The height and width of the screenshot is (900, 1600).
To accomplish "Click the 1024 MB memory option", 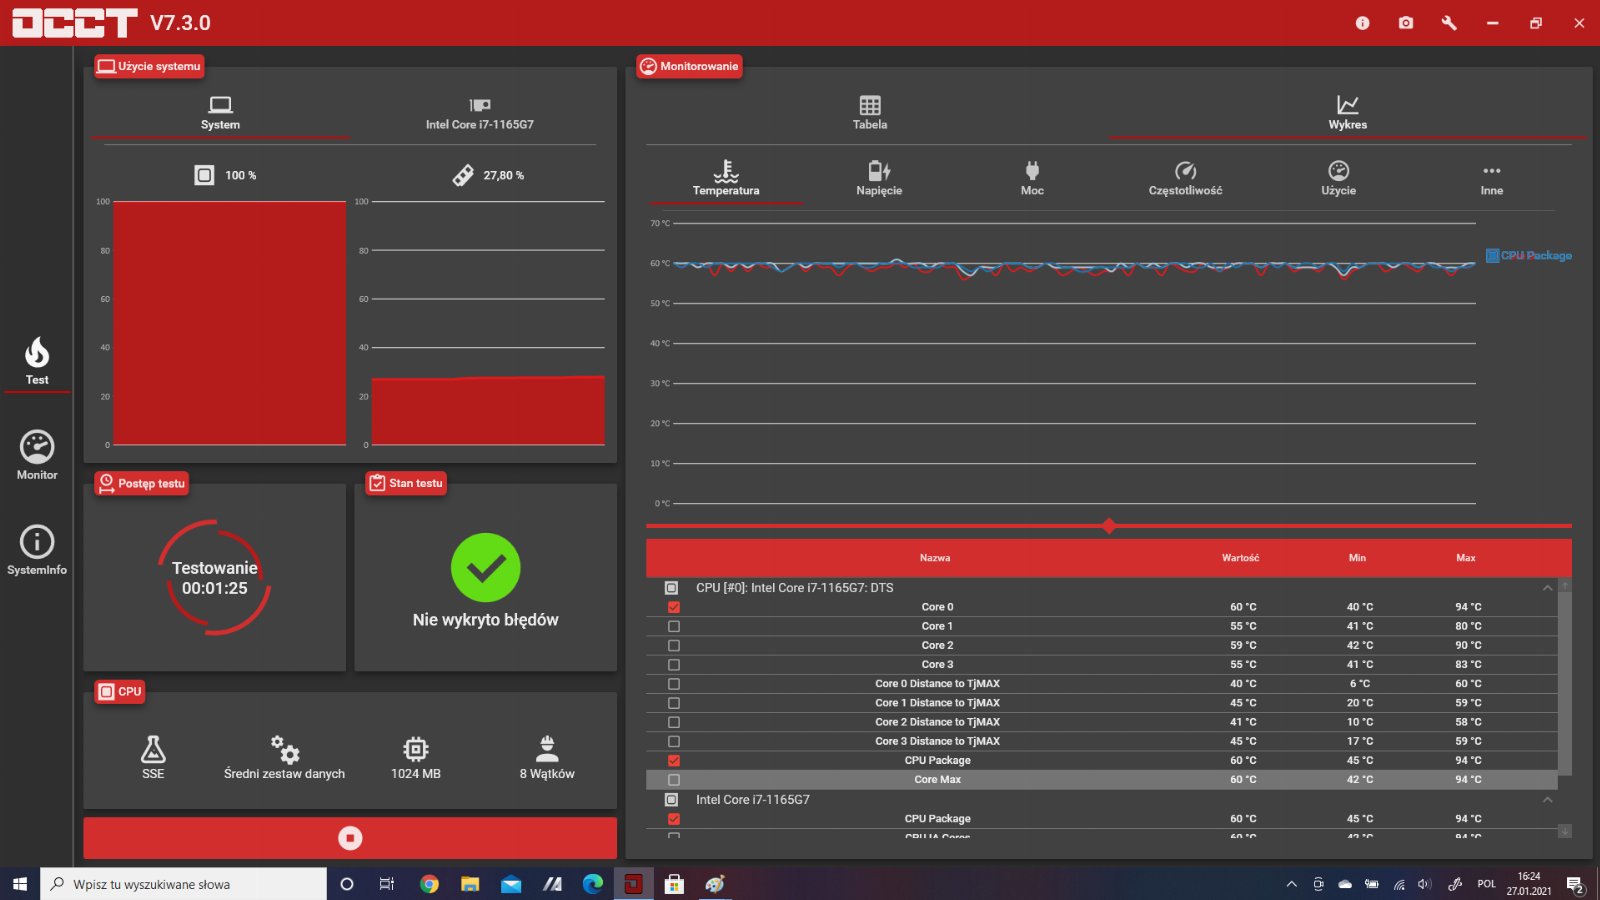I will click(416, 757).
